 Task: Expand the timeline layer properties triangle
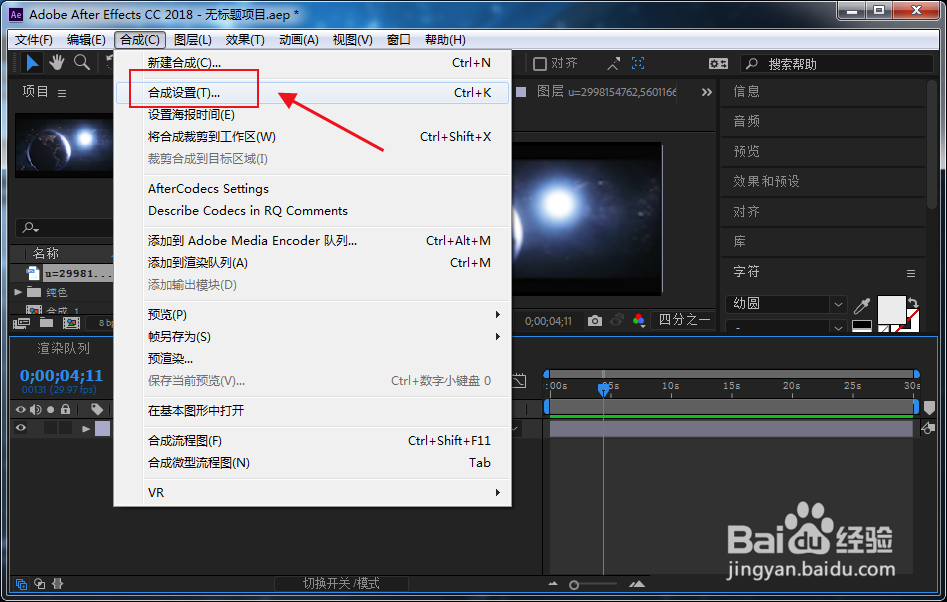coord(86,429)
